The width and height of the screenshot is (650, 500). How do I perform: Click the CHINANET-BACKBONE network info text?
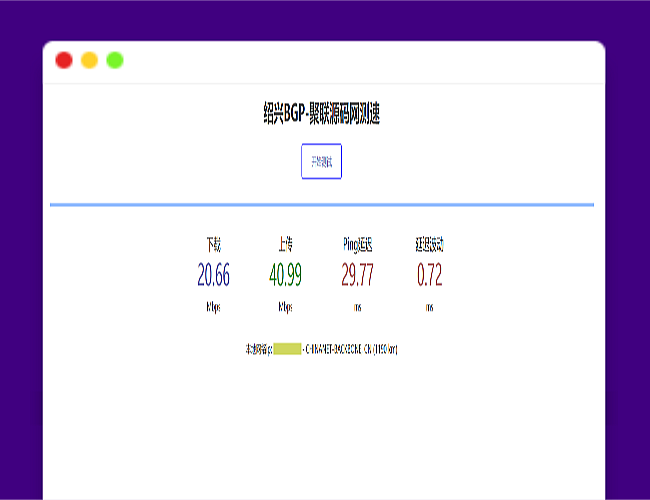pyautogui.click(x=350, y=349)
